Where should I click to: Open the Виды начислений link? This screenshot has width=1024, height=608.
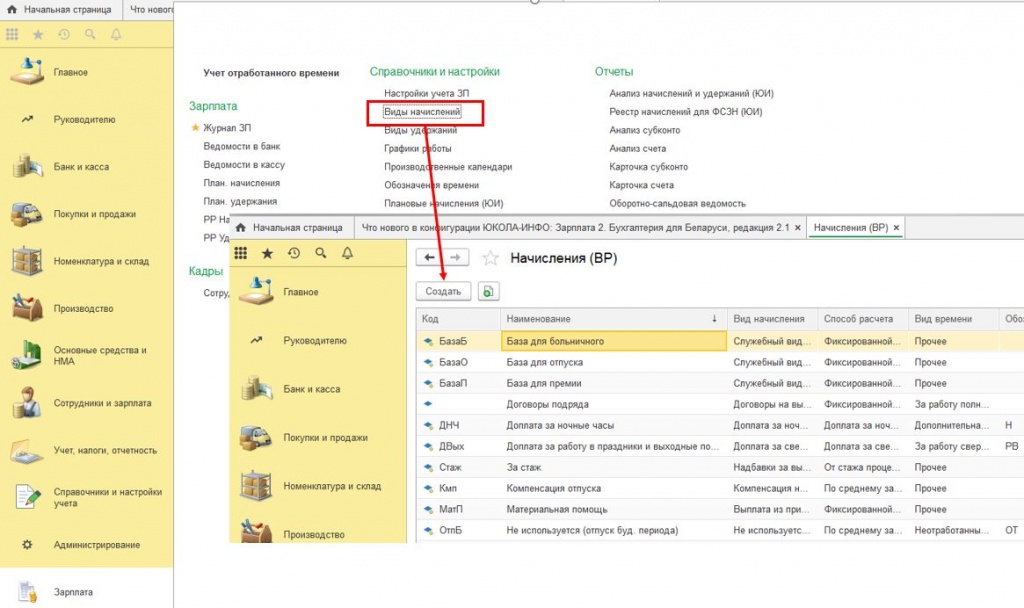[x=422, y=112]
